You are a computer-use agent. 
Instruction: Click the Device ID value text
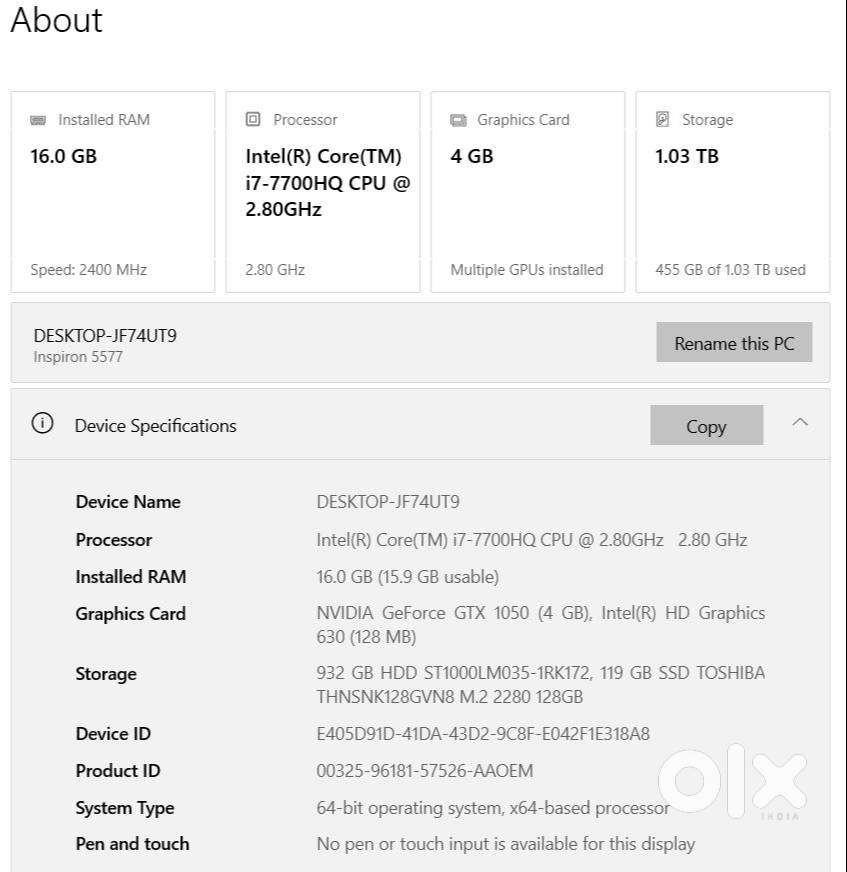click(482, 734)
